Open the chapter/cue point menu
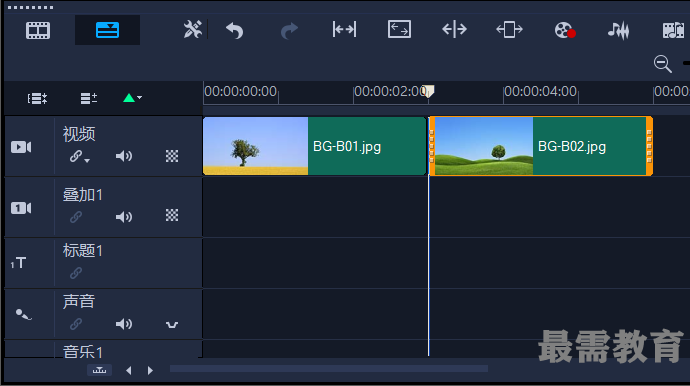This screenshot has height=386, width=690. (x=132, y=98)
